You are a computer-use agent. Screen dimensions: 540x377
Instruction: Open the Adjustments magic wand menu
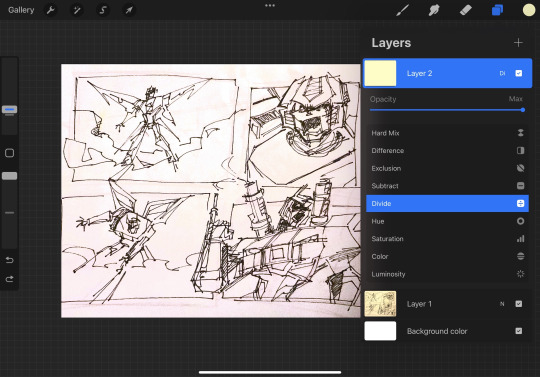tap(76, 10)
